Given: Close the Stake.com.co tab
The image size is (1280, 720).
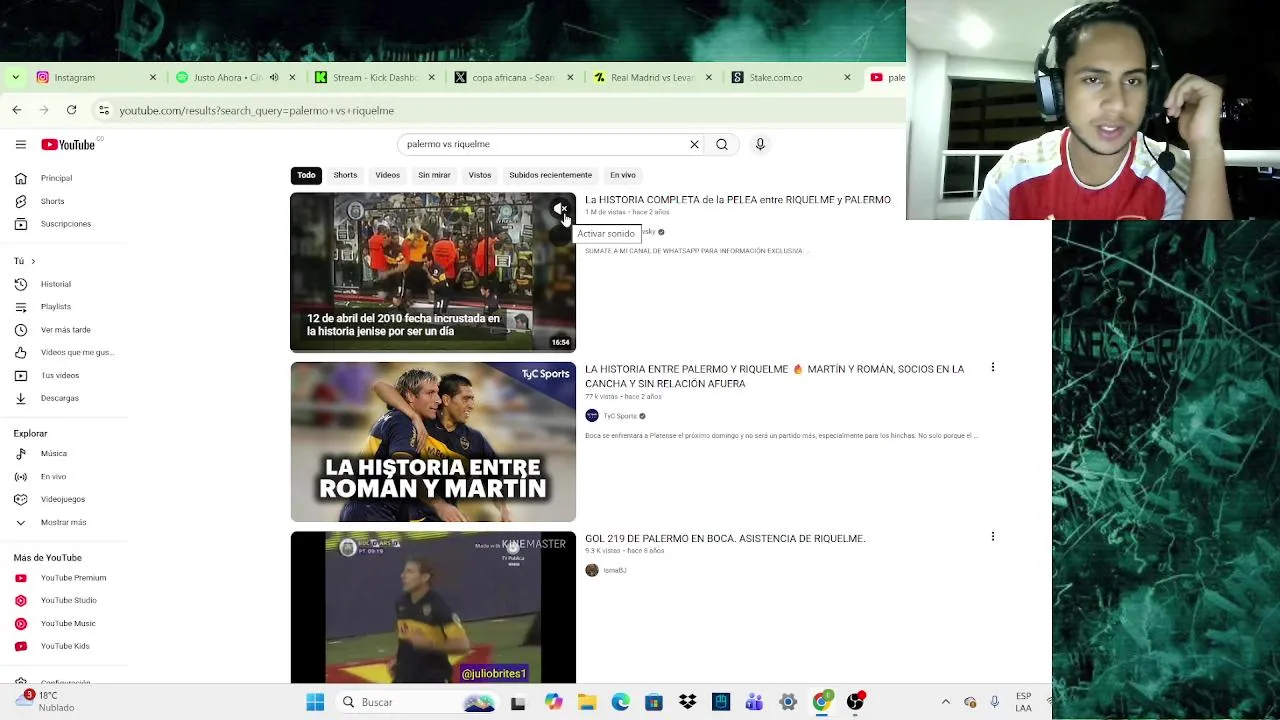Looking at the screenshot, I should 847,77.
